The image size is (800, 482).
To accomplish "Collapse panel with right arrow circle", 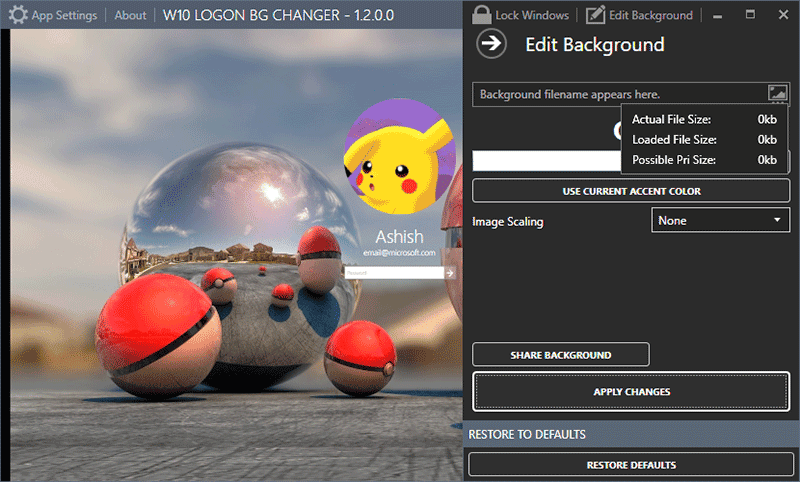I will [491, 44].
